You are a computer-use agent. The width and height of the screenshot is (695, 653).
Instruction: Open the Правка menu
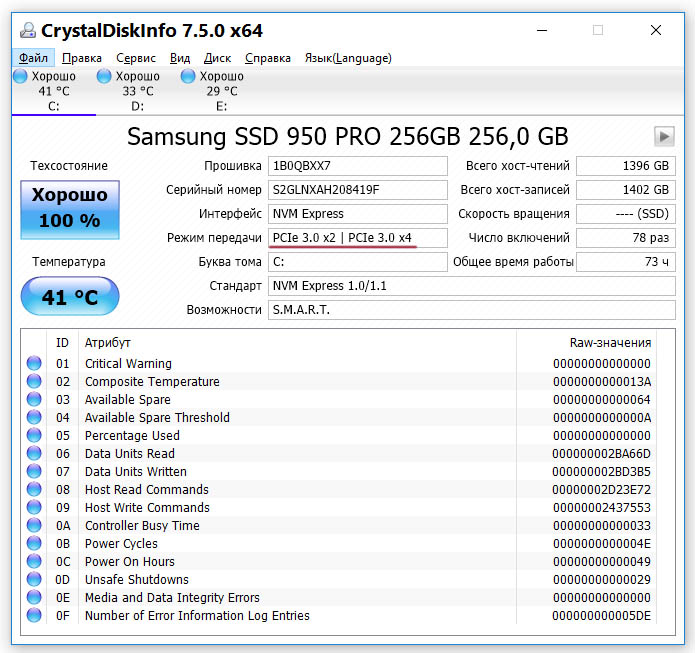tap(82, 58)
